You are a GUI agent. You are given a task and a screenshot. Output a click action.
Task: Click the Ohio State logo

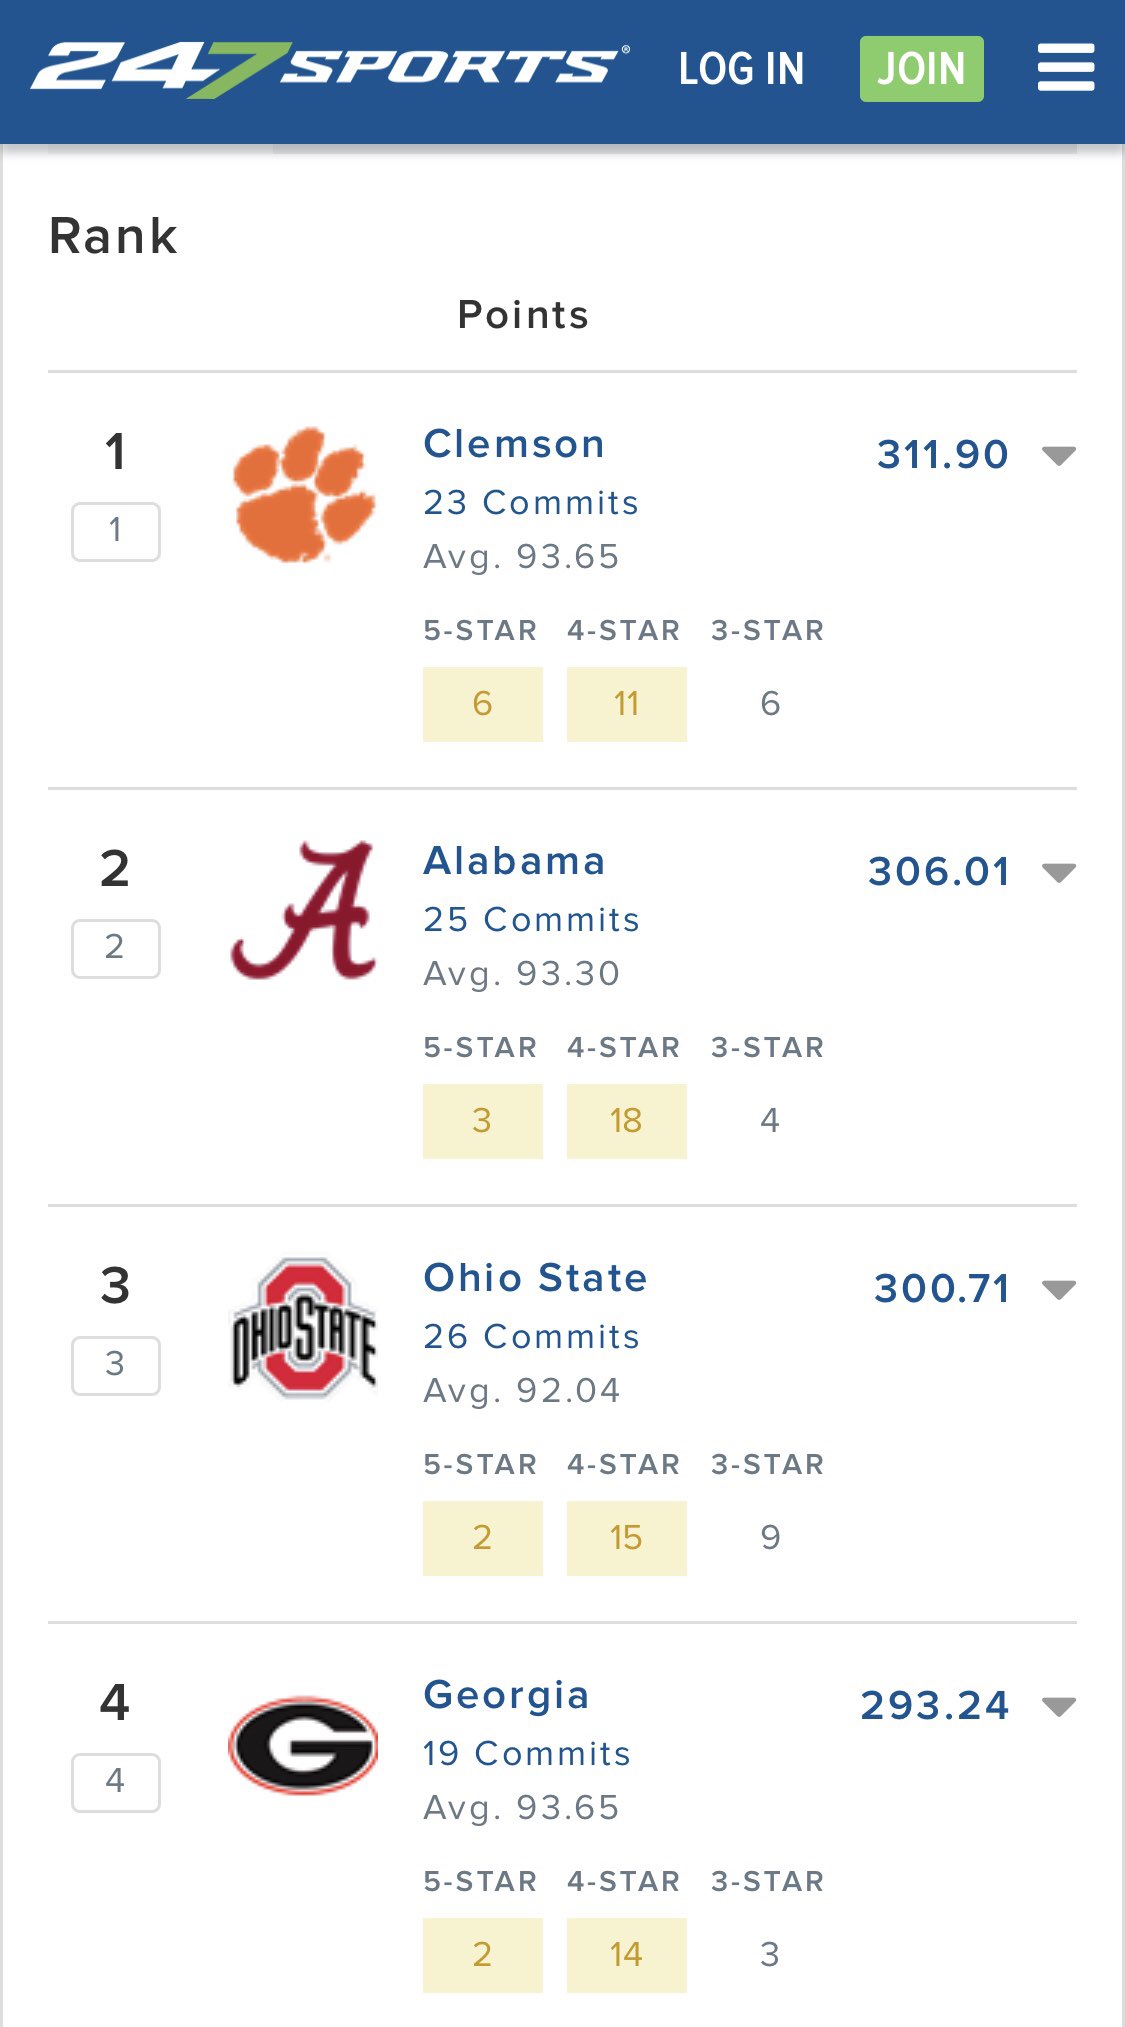(x=303, y=1328)
